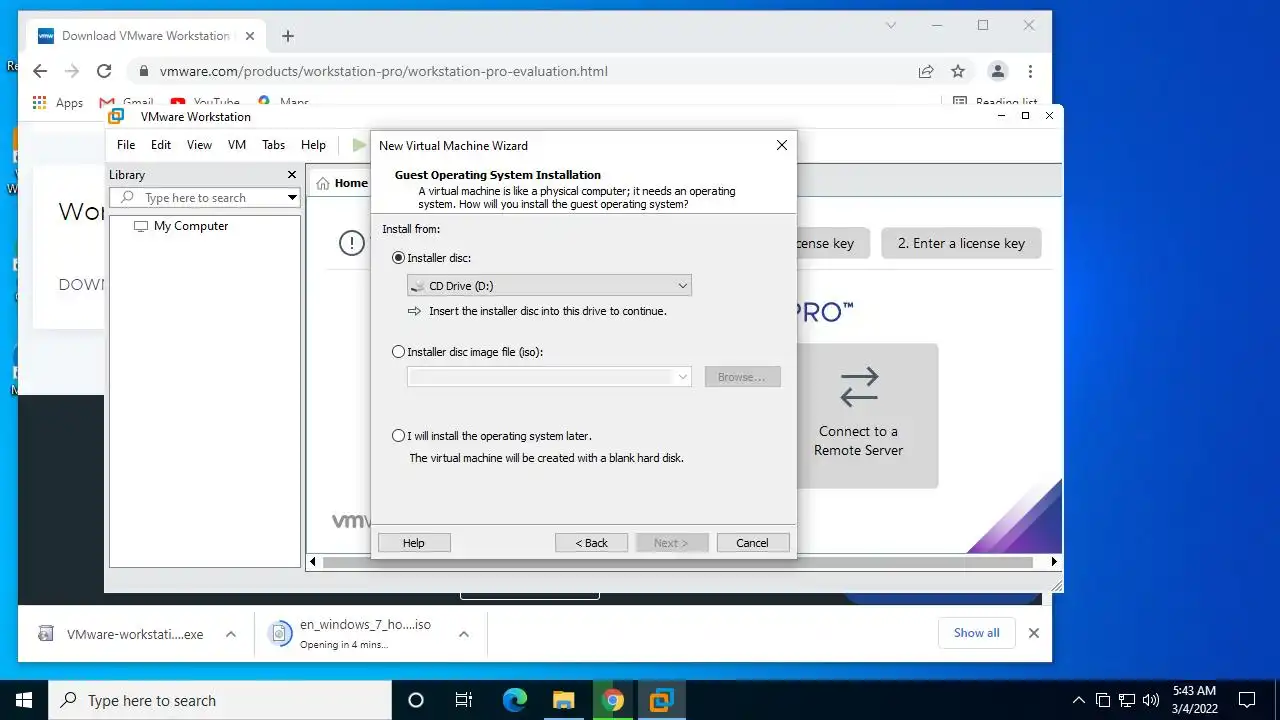Click the share page icon in Chrome
Viewport: 1280px width, 720px height.
click(x=926, y=71)
